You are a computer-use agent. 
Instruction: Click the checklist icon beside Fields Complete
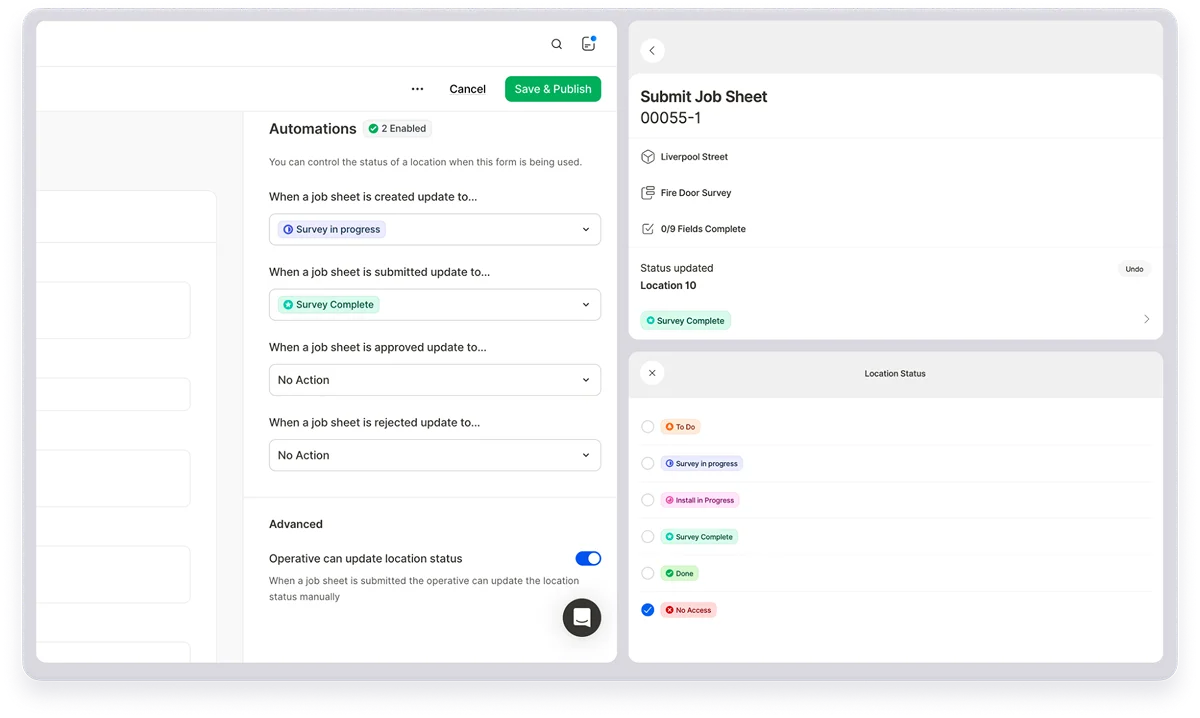click(648, 229)
